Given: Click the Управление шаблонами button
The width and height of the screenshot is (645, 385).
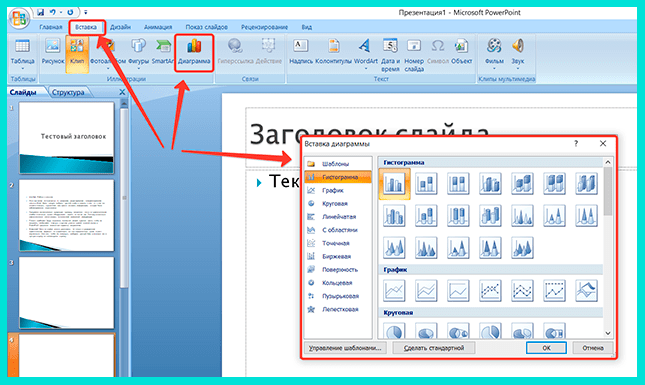Looking at the screenshot, I should point(345,348).
